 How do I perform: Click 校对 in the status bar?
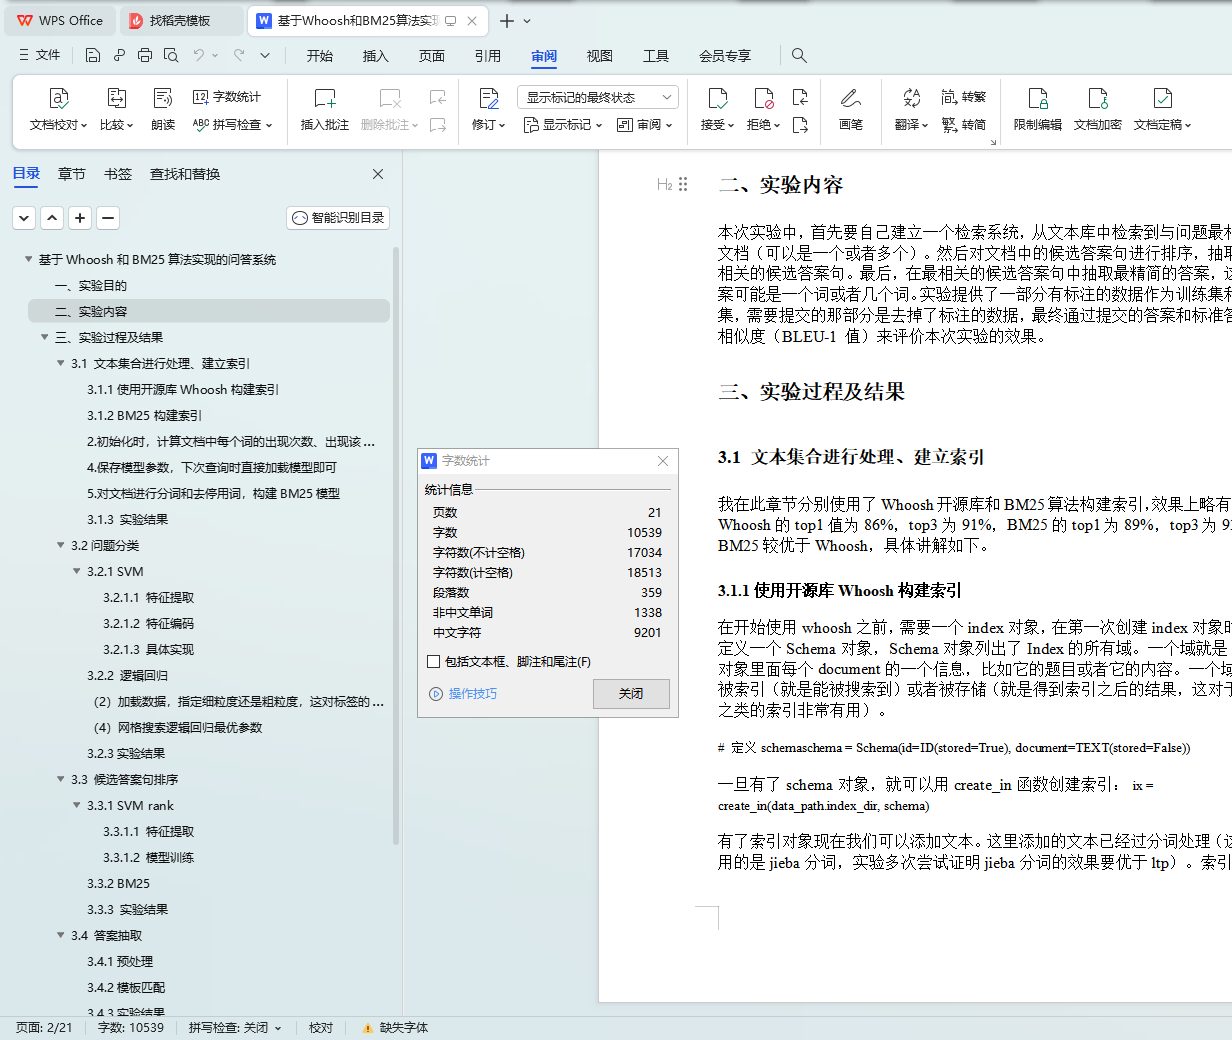[321, 1027]
